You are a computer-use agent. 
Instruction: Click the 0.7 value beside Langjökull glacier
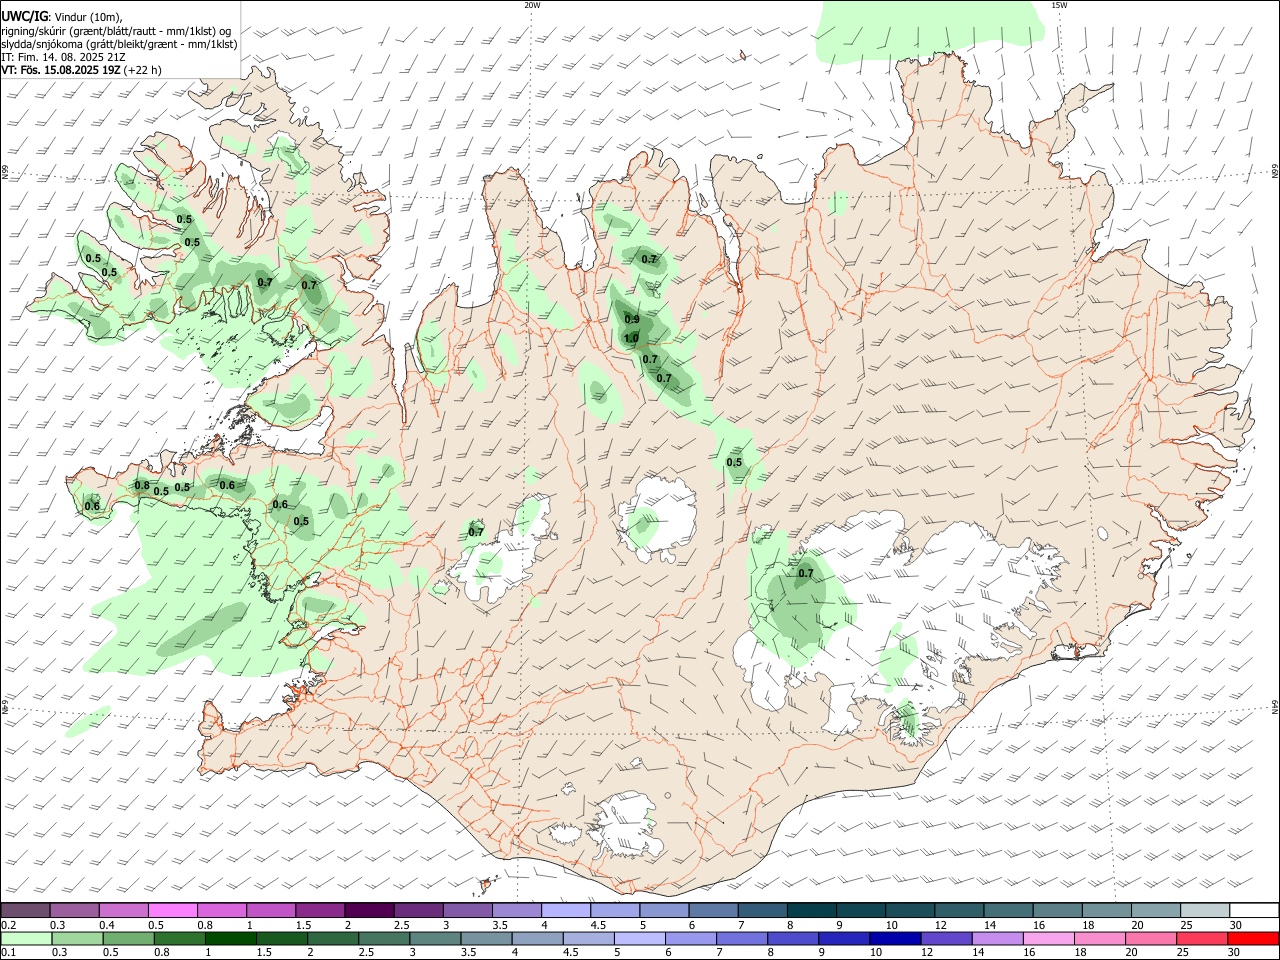click(x=476, y=532)
